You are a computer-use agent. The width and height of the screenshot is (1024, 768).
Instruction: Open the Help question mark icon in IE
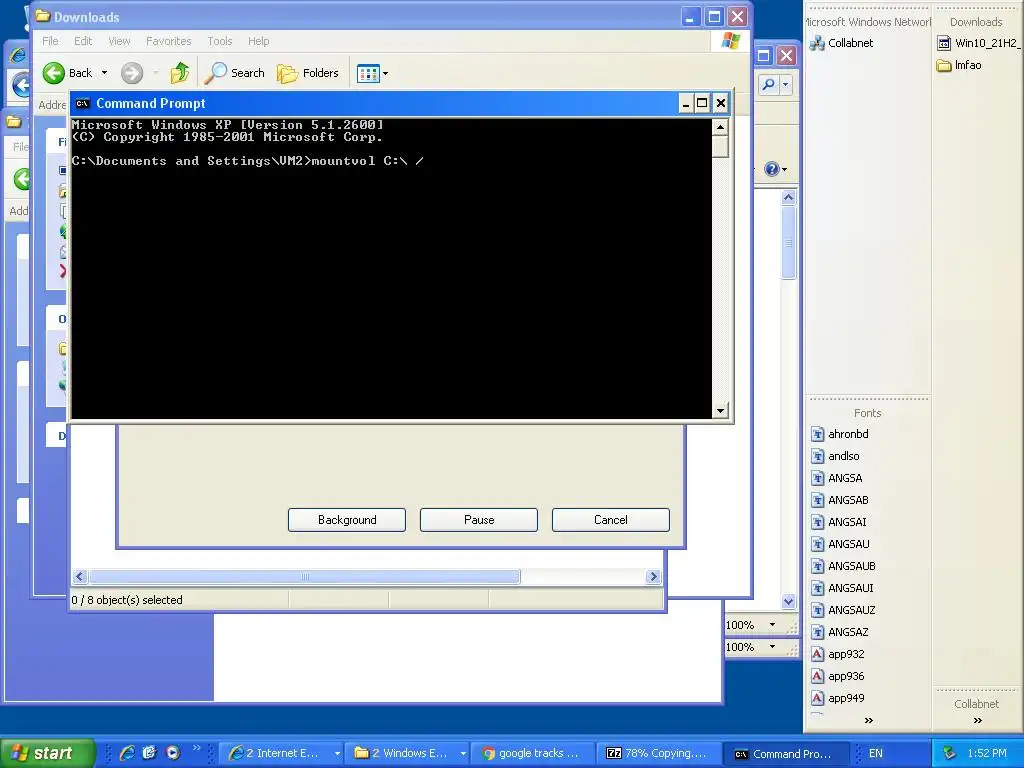tap(772, 169)
